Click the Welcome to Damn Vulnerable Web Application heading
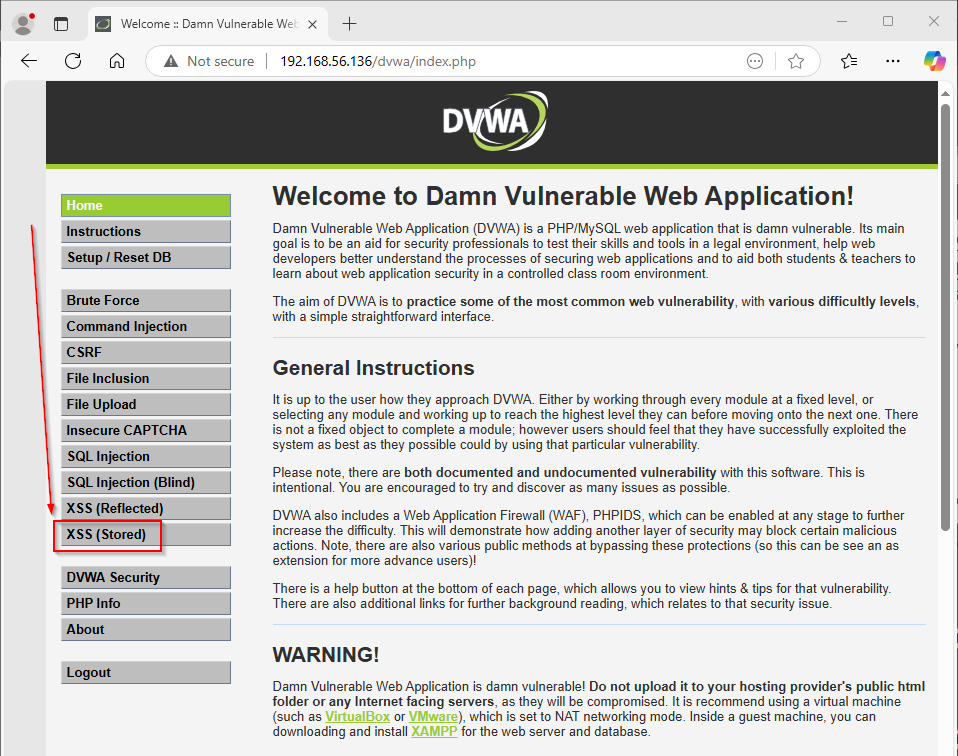 tap(563, 196)
